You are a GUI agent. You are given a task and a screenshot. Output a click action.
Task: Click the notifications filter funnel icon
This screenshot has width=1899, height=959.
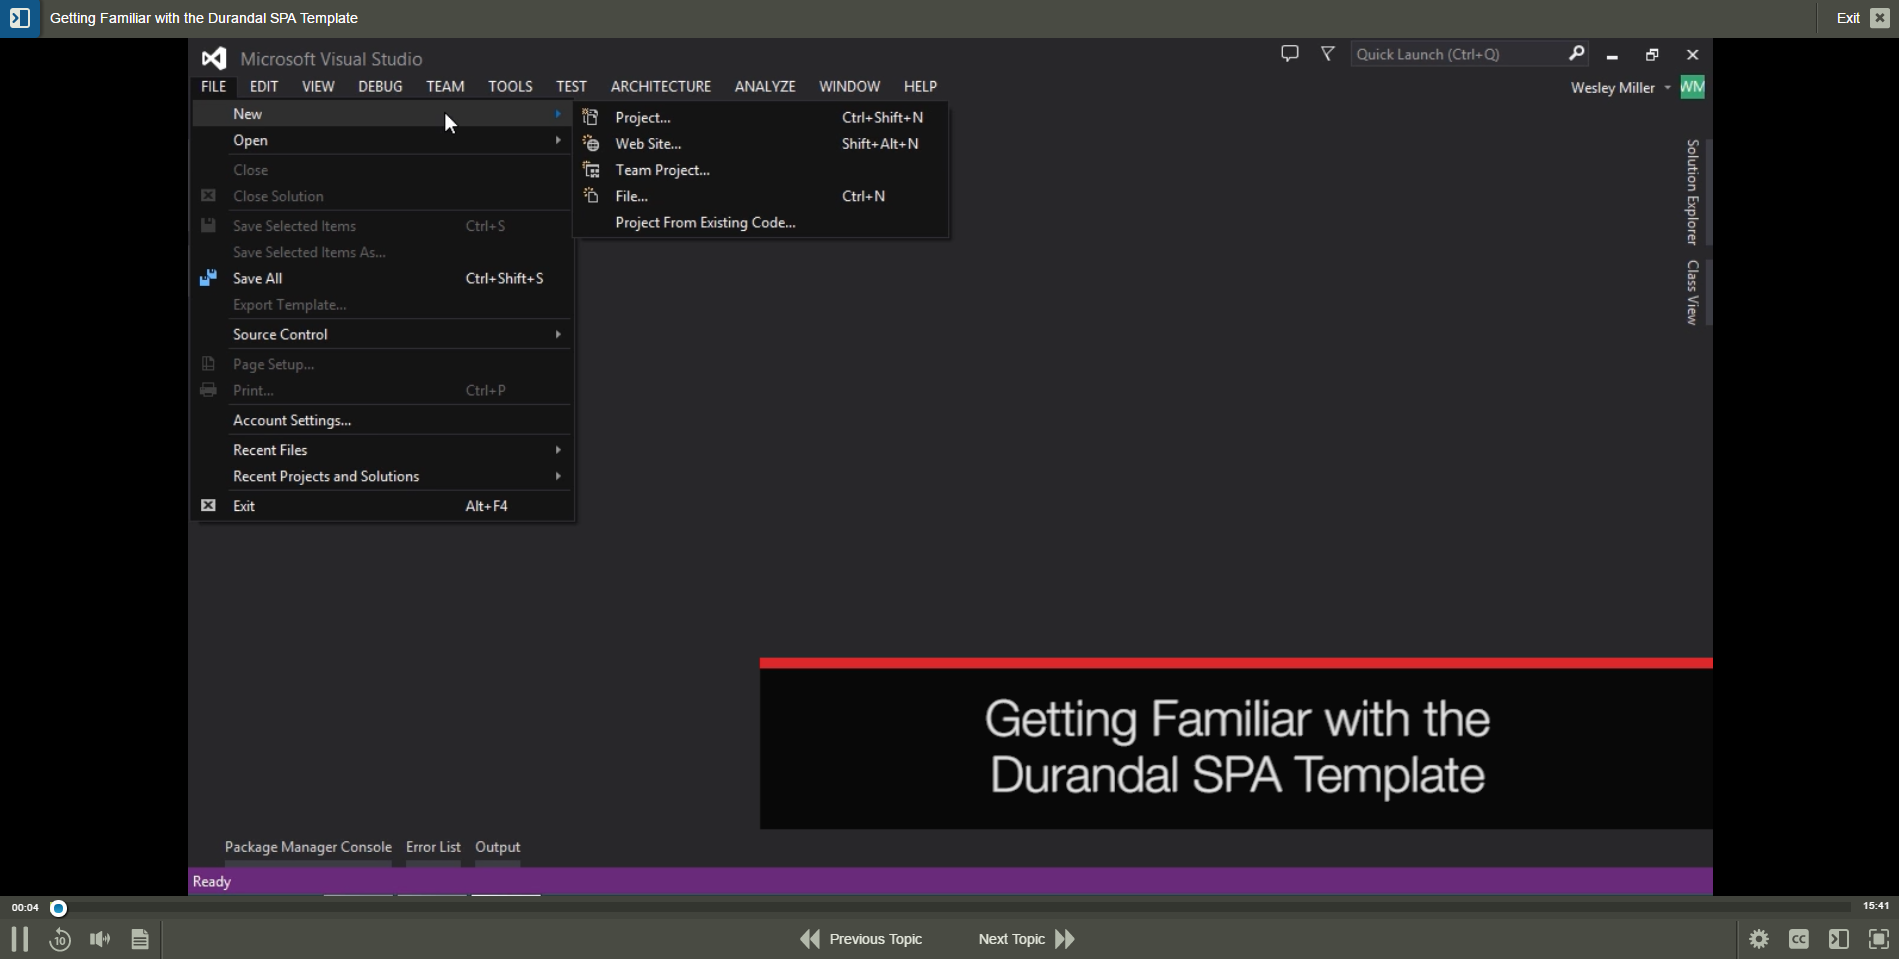tap(1328, 54)
